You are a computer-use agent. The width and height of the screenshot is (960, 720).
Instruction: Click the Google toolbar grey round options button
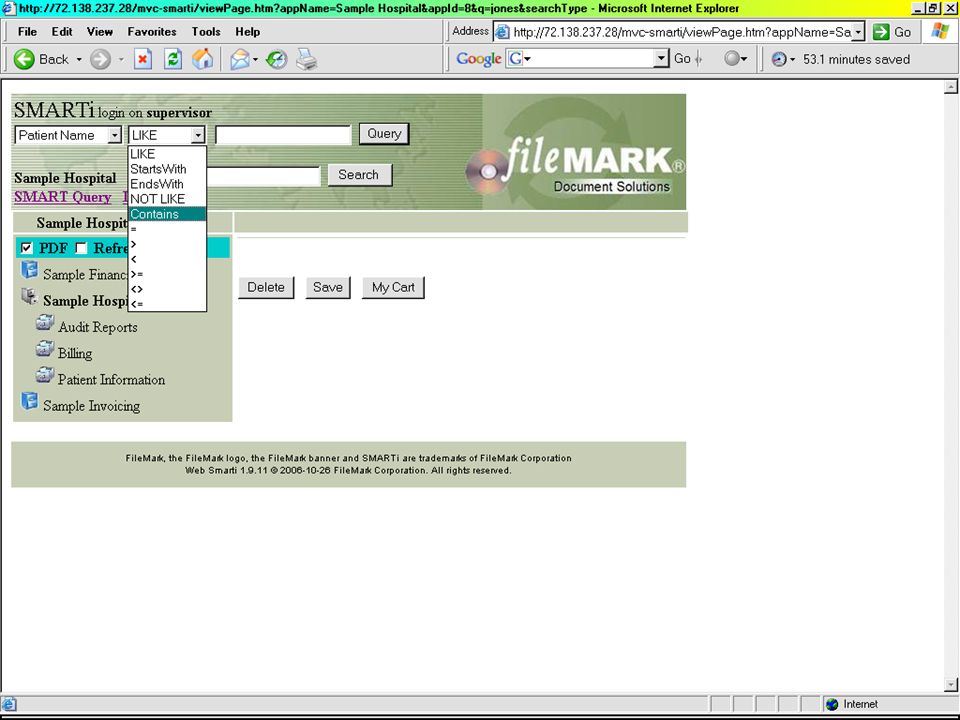click(x=732, y=59)
